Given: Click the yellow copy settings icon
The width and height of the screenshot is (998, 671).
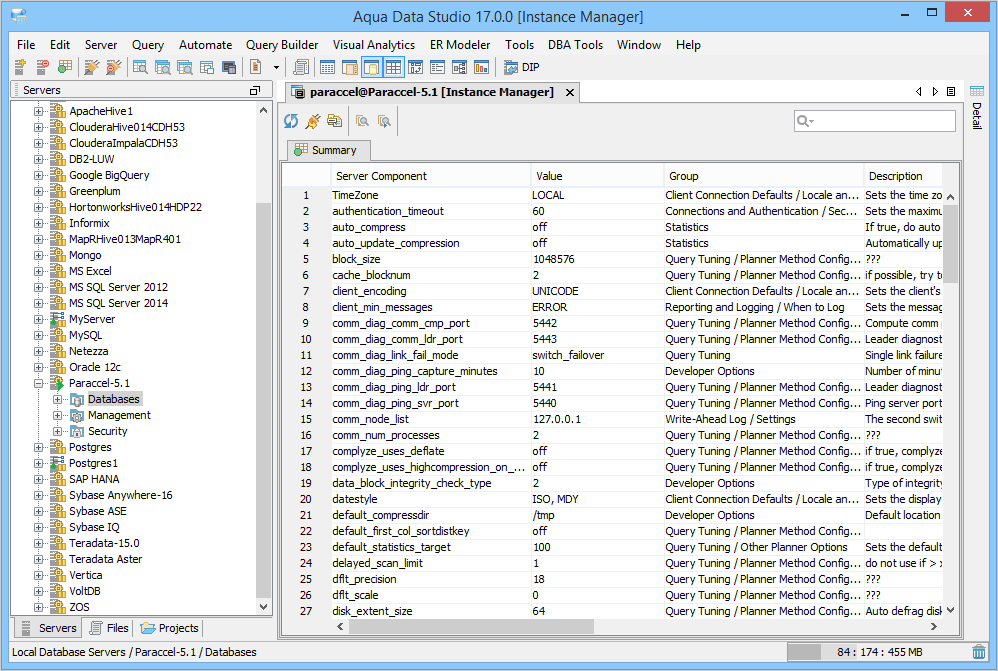Looking at the screenshot, I should pyautogui.click(x=334, y=121).
